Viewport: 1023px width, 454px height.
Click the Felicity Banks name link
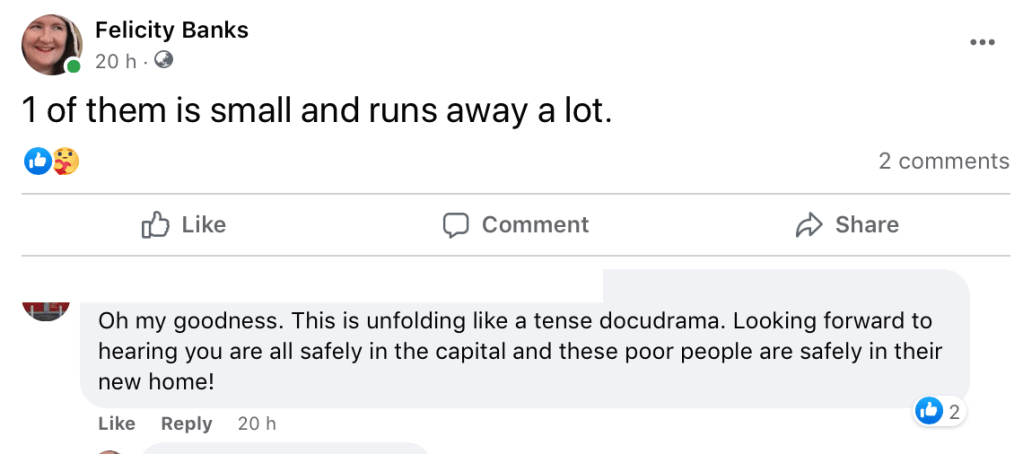pyautogui.click(x=171, y=30)
